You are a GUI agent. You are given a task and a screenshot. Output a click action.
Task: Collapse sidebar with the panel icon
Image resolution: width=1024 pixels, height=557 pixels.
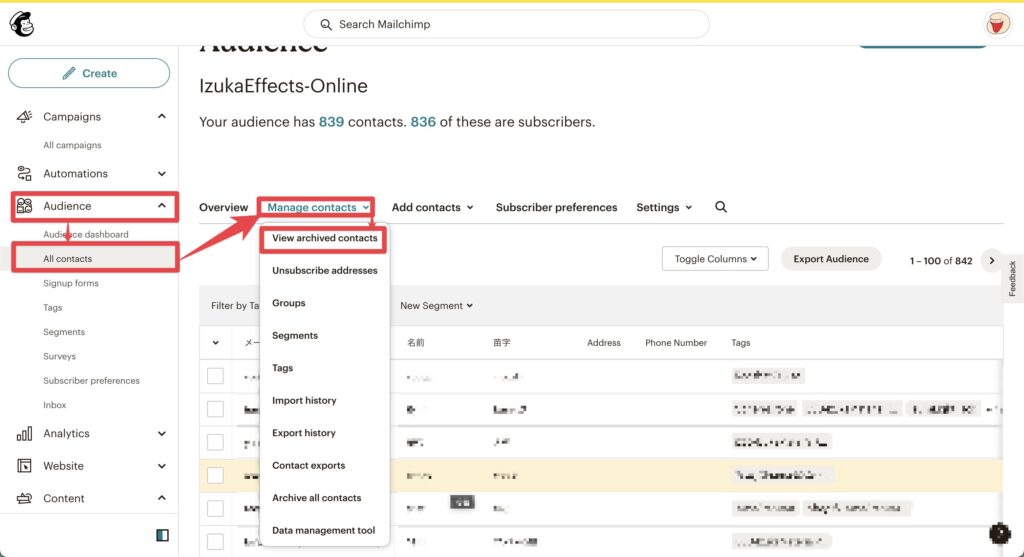[163, 535]
